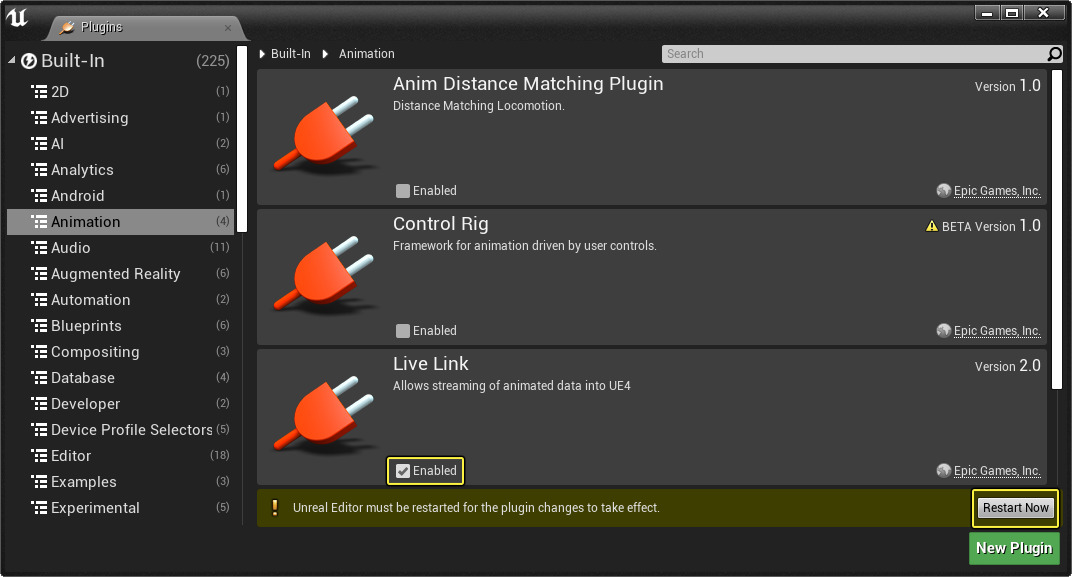Select the Editor category
1072x577 pixels.
pos(71,456)
